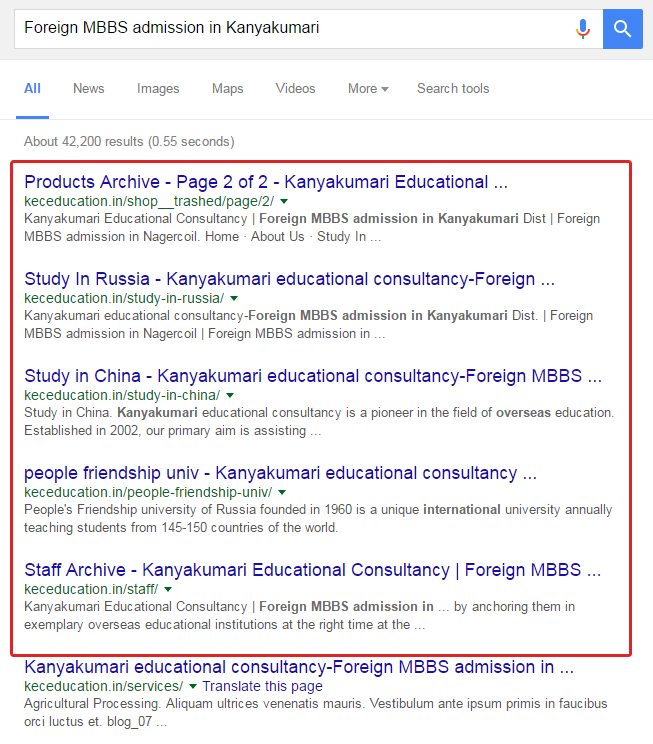Click the microphone voice search icon
This screenshot has width=653, height=744.
point(583,29)
